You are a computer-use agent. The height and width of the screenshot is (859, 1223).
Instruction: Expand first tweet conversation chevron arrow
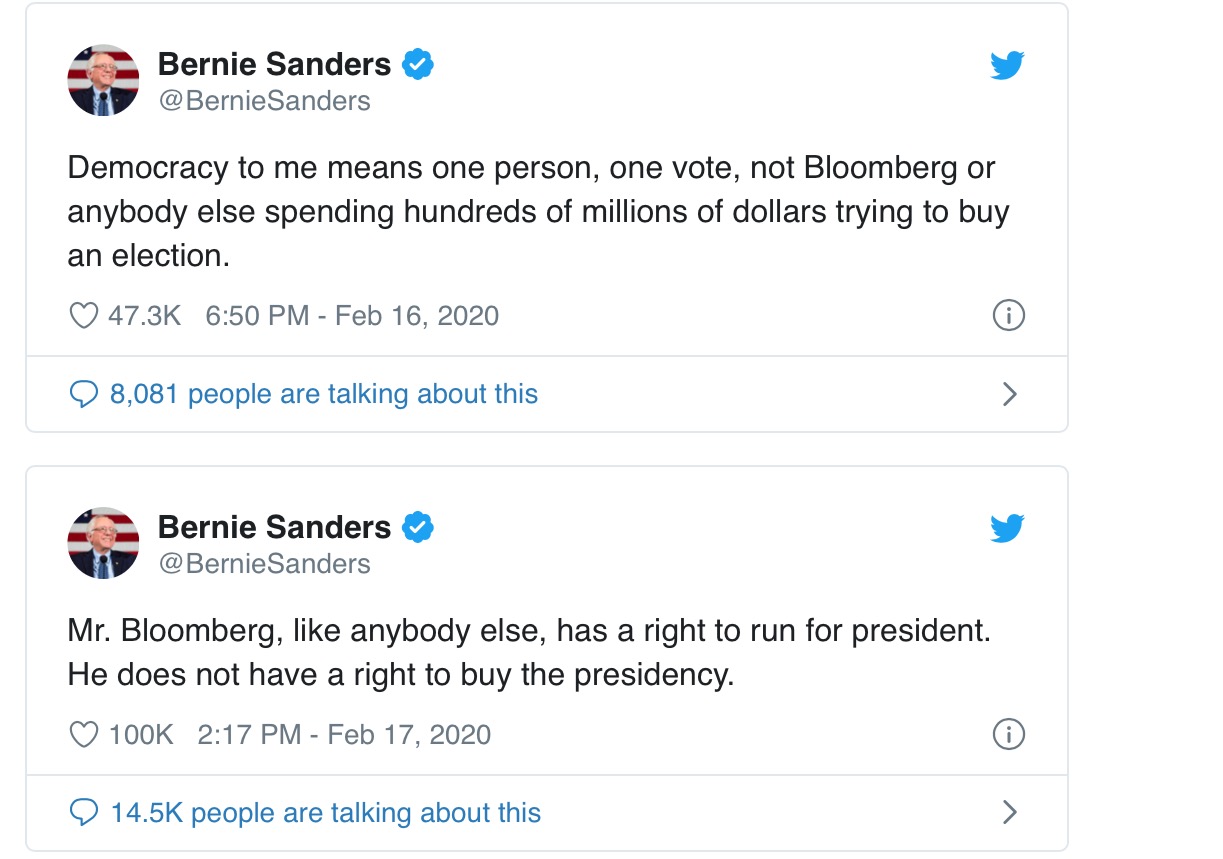pyautogui.click(x=1009, y=394)
